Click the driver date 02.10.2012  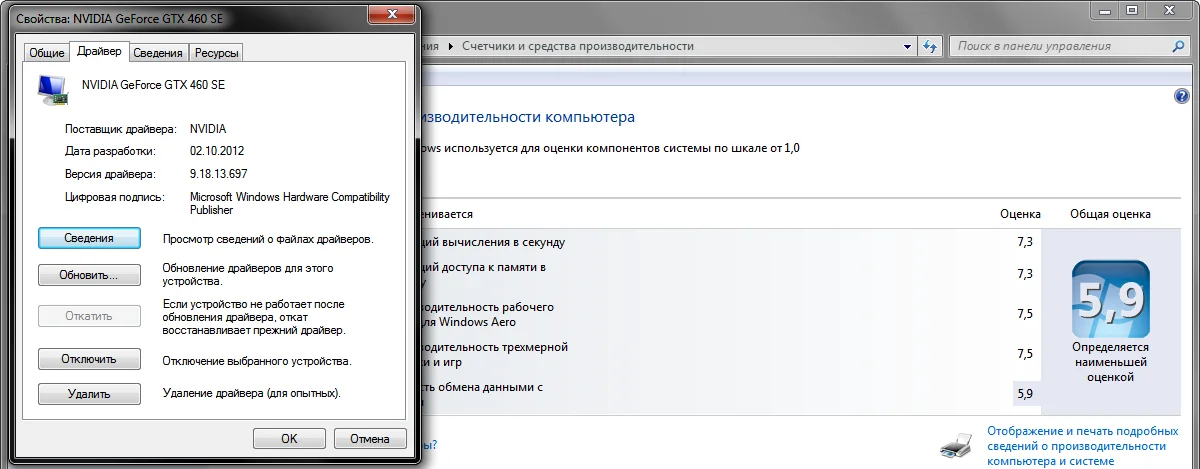(217, 151)
